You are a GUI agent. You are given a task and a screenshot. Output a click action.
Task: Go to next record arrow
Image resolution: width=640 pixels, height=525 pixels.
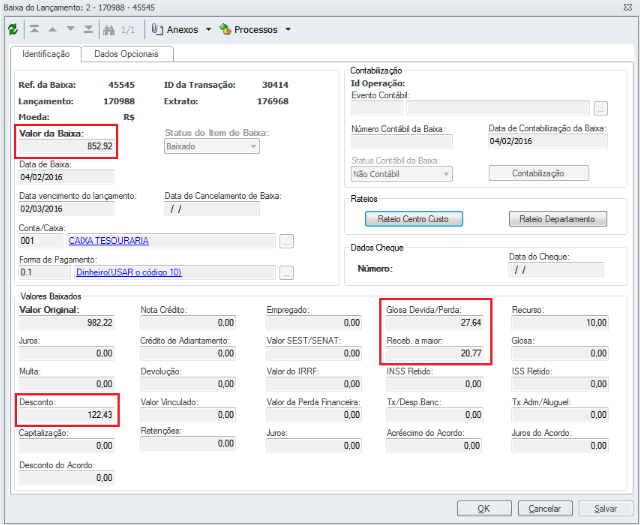point(71,29)
